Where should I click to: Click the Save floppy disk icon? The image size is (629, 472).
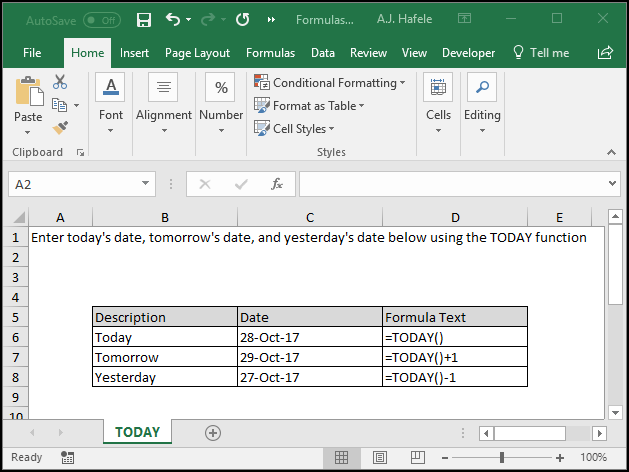click(x=144, y=19)
